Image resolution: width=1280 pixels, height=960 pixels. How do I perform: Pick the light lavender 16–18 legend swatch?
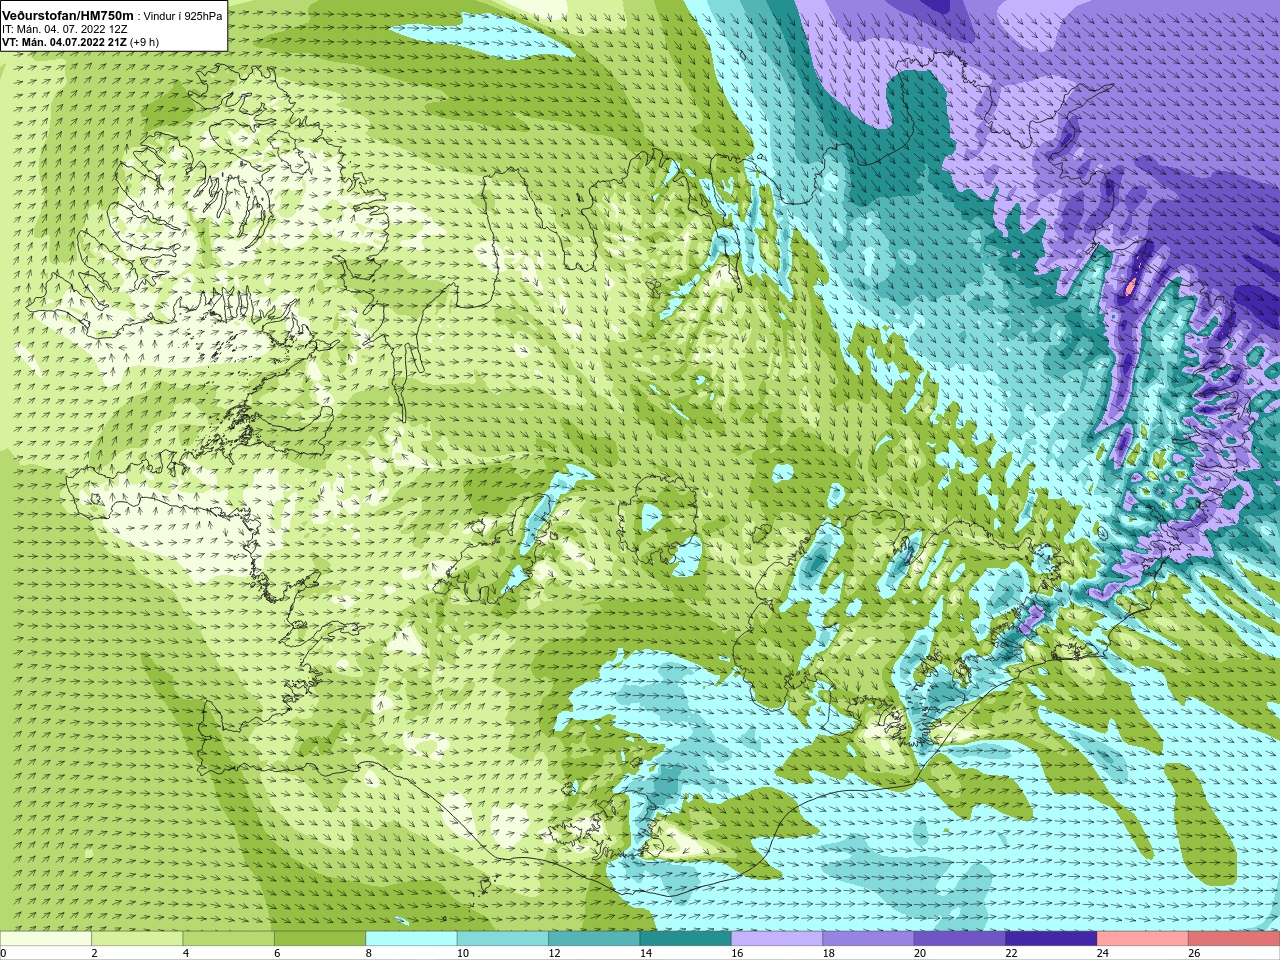[x=777, y=938]
